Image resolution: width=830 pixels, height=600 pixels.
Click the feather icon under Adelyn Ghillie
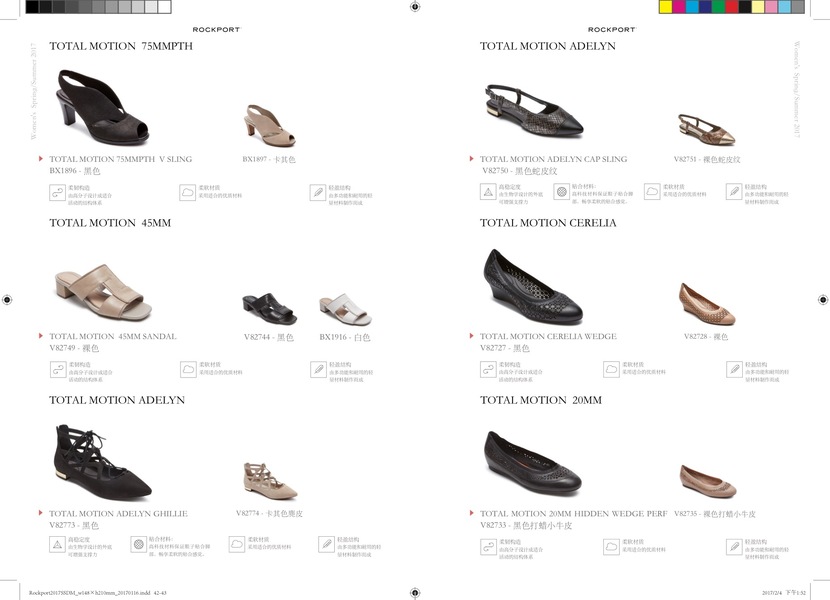coord(327,544)
